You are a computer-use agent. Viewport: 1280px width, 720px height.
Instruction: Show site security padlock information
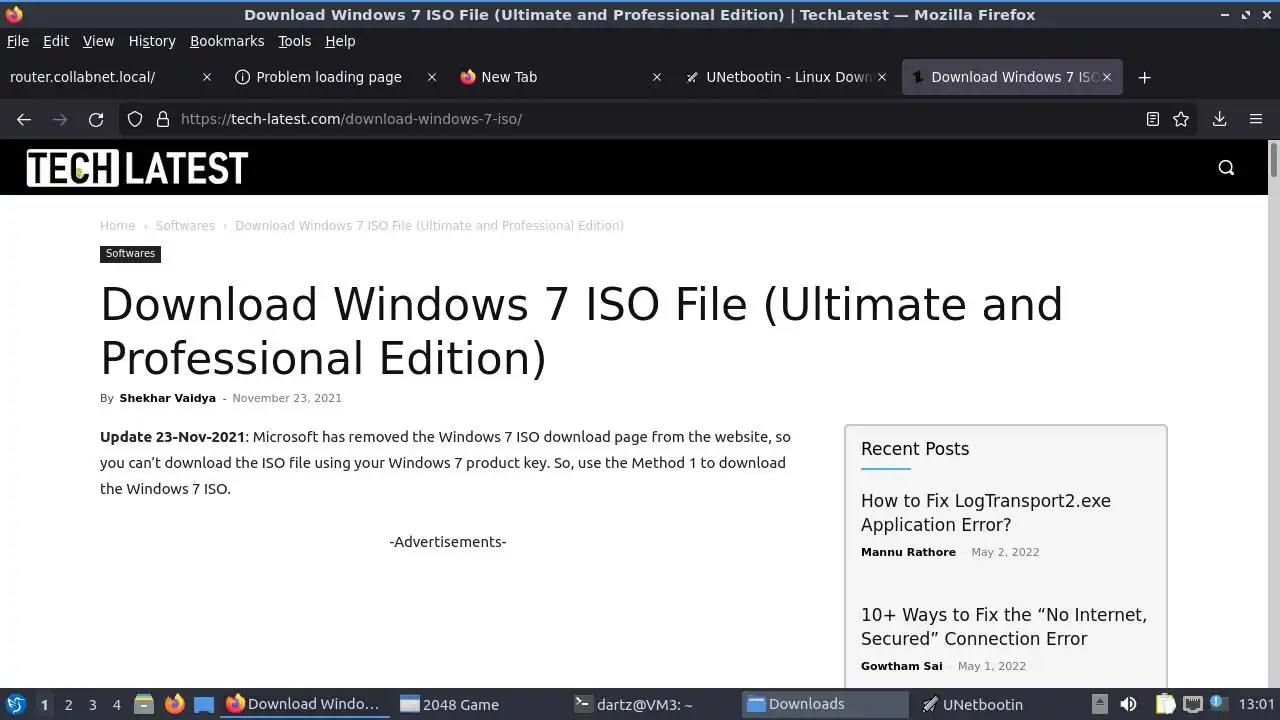(x=163, y=119)
